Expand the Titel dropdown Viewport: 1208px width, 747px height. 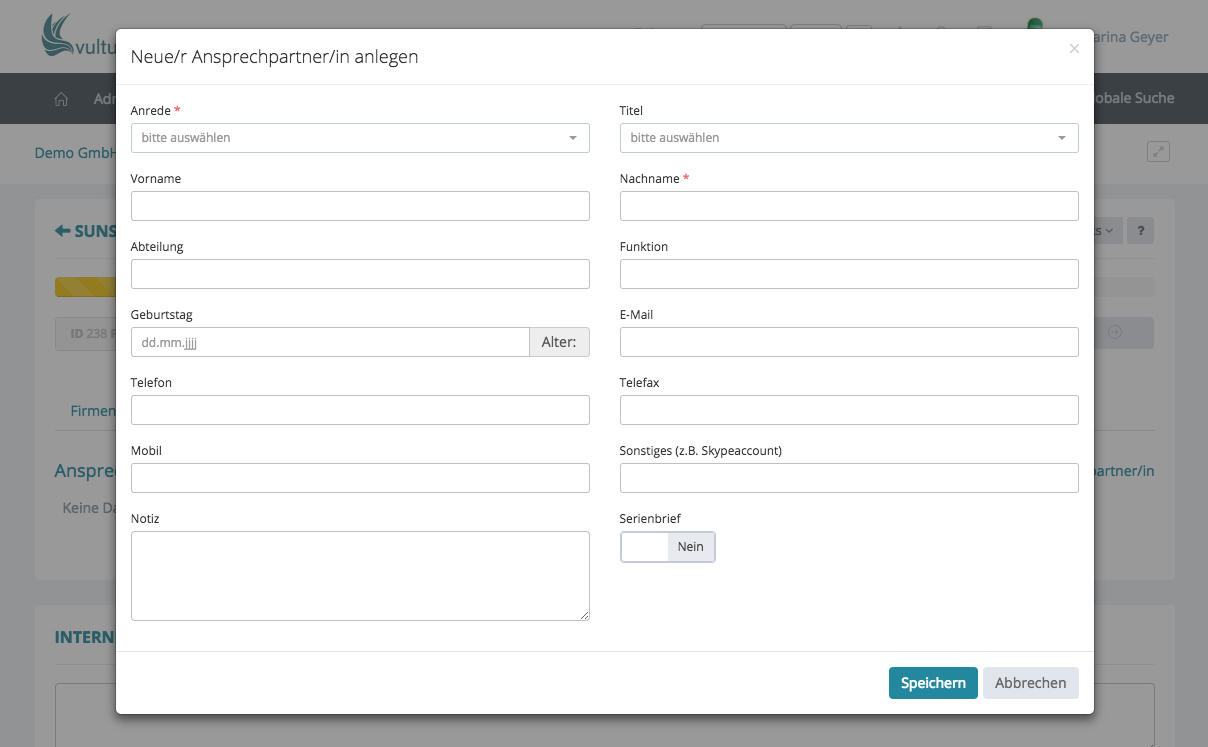coord(849,138)
